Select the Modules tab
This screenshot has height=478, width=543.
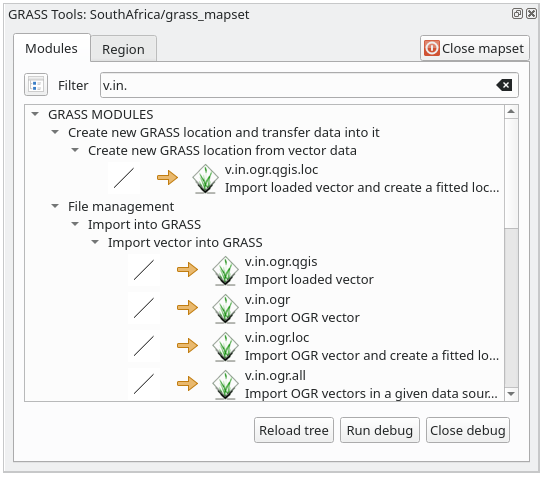pyautogui.click(x=52, y=48)
